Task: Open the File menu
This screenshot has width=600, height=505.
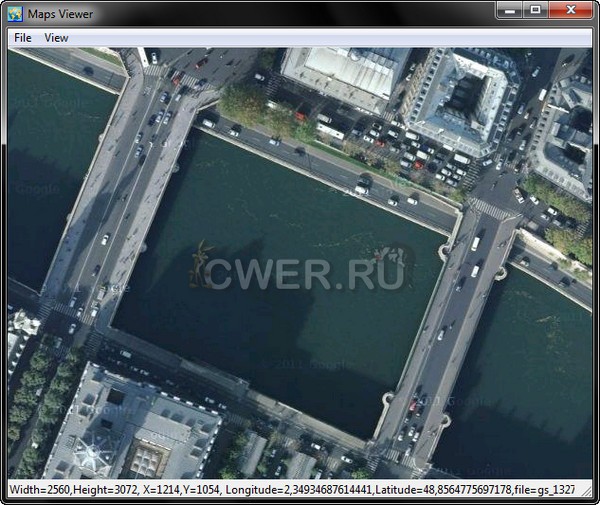Action: [22, 38]
